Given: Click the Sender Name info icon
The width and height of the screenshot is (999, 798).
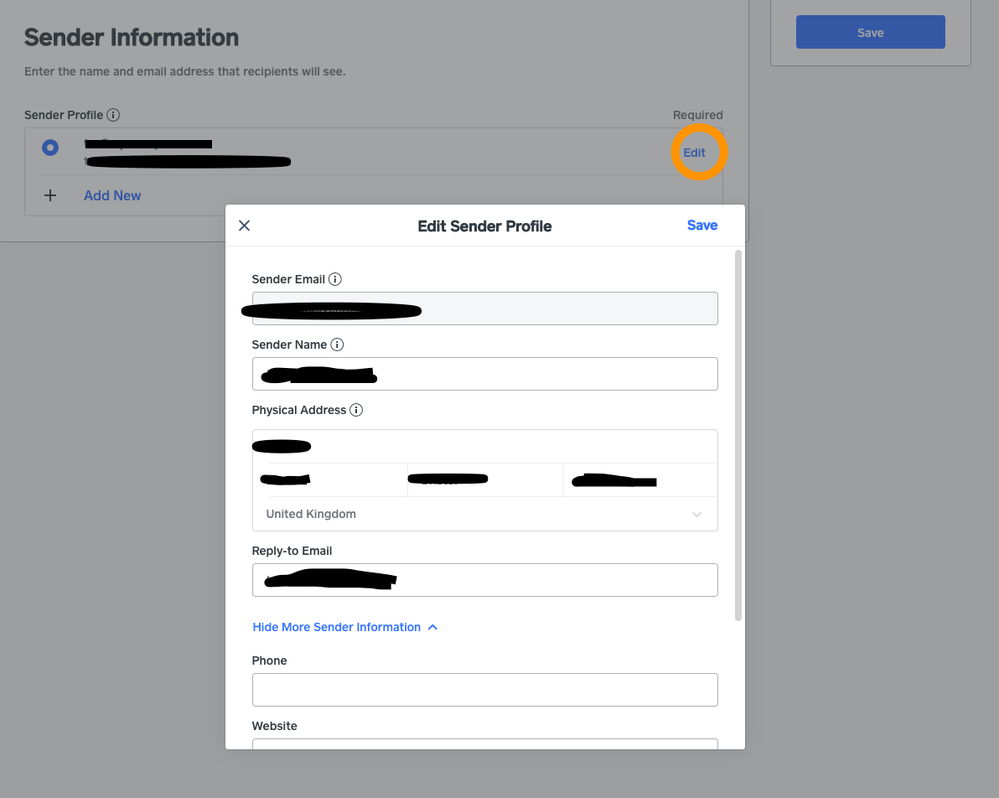Looking at the screenshot, I should point(337,345).
